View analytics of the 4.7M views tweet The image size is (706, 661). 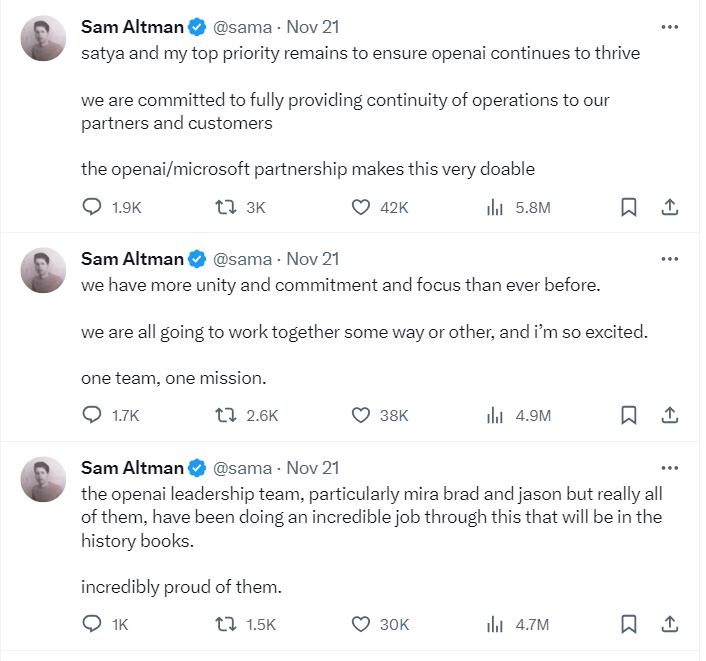pos(494,624)
